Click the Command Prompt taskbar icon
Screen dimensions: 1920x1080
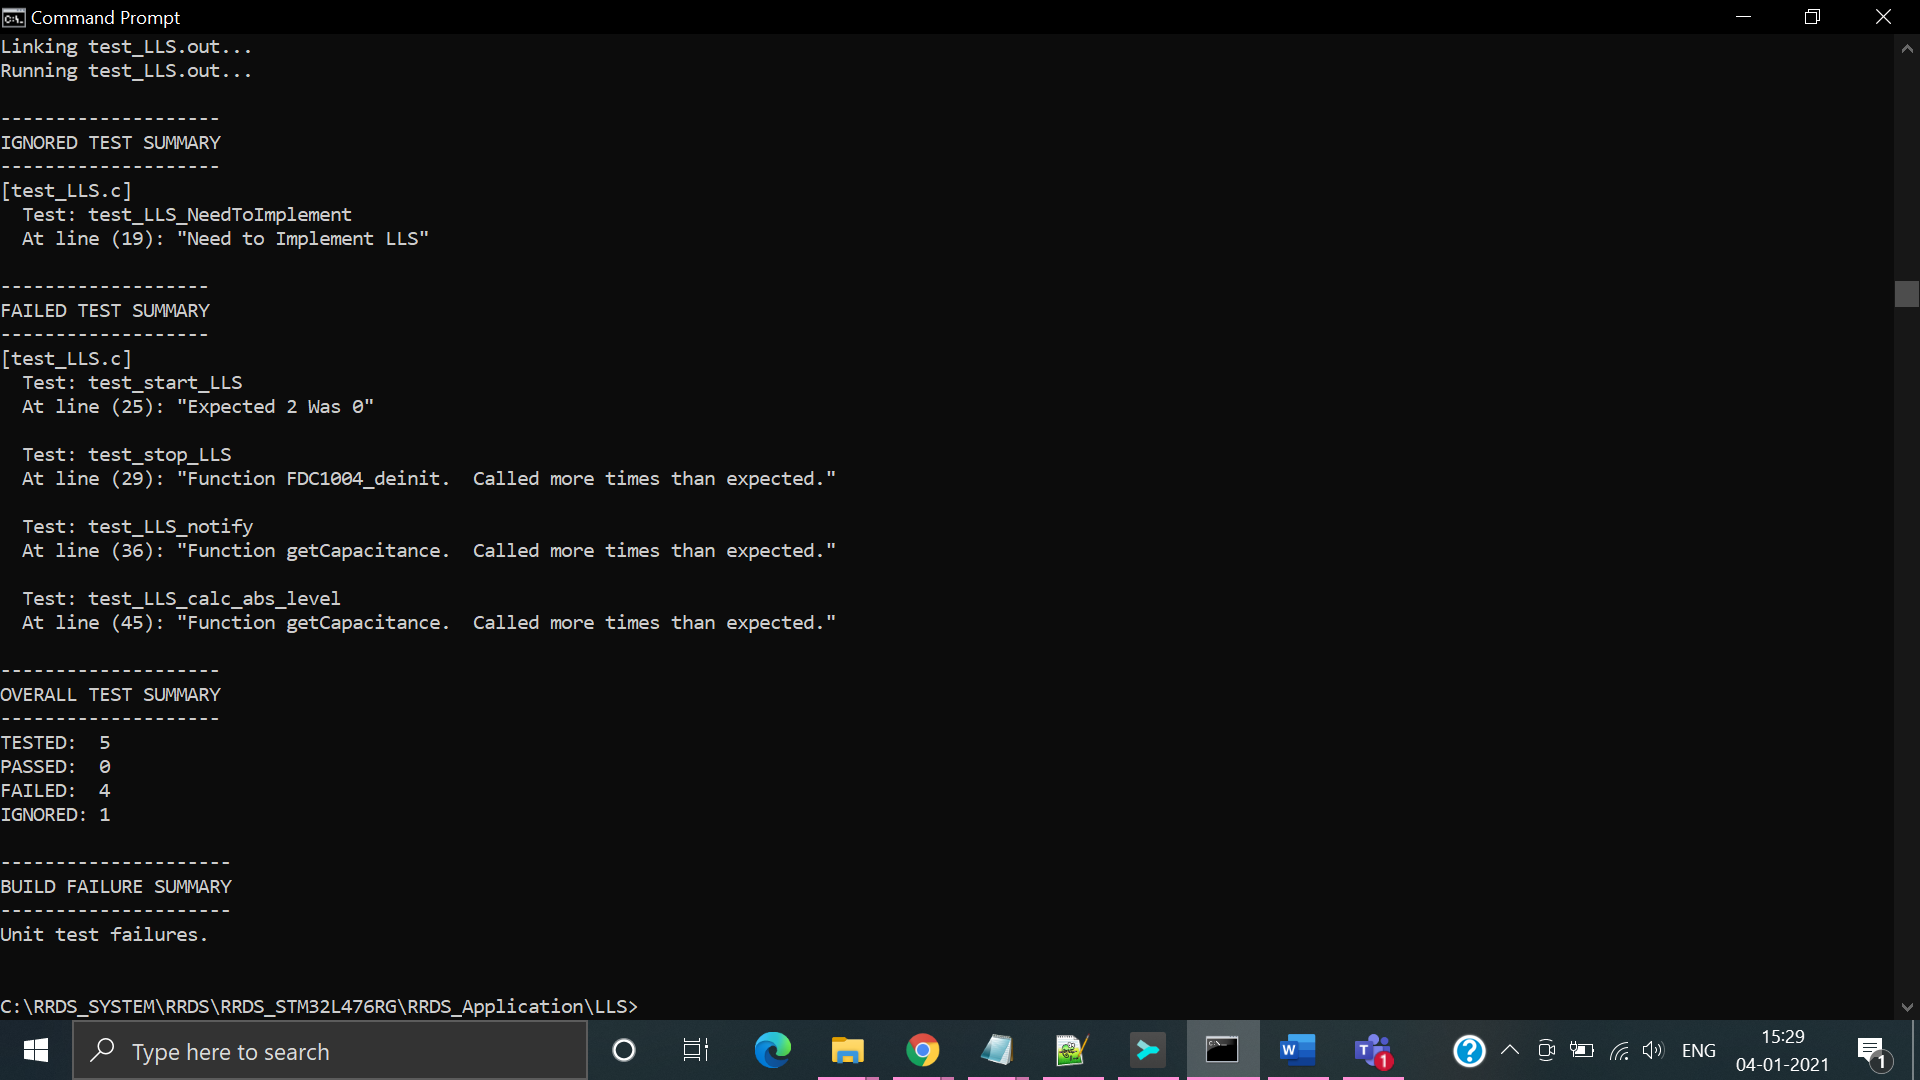point(1222,1050)
